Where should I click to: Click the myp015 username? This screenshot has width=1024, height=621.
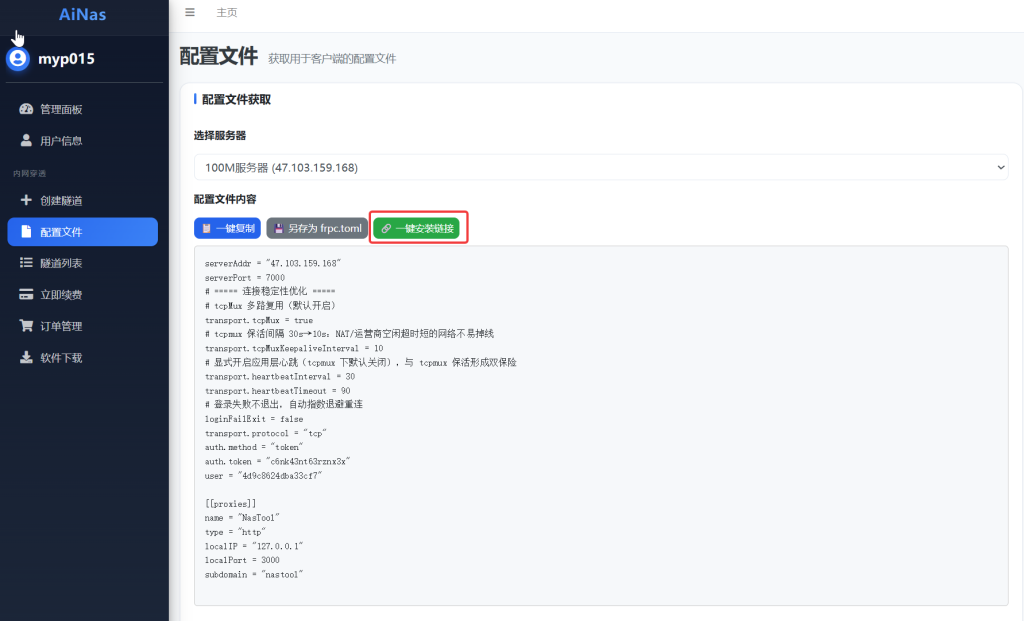[x=66, y=59]
